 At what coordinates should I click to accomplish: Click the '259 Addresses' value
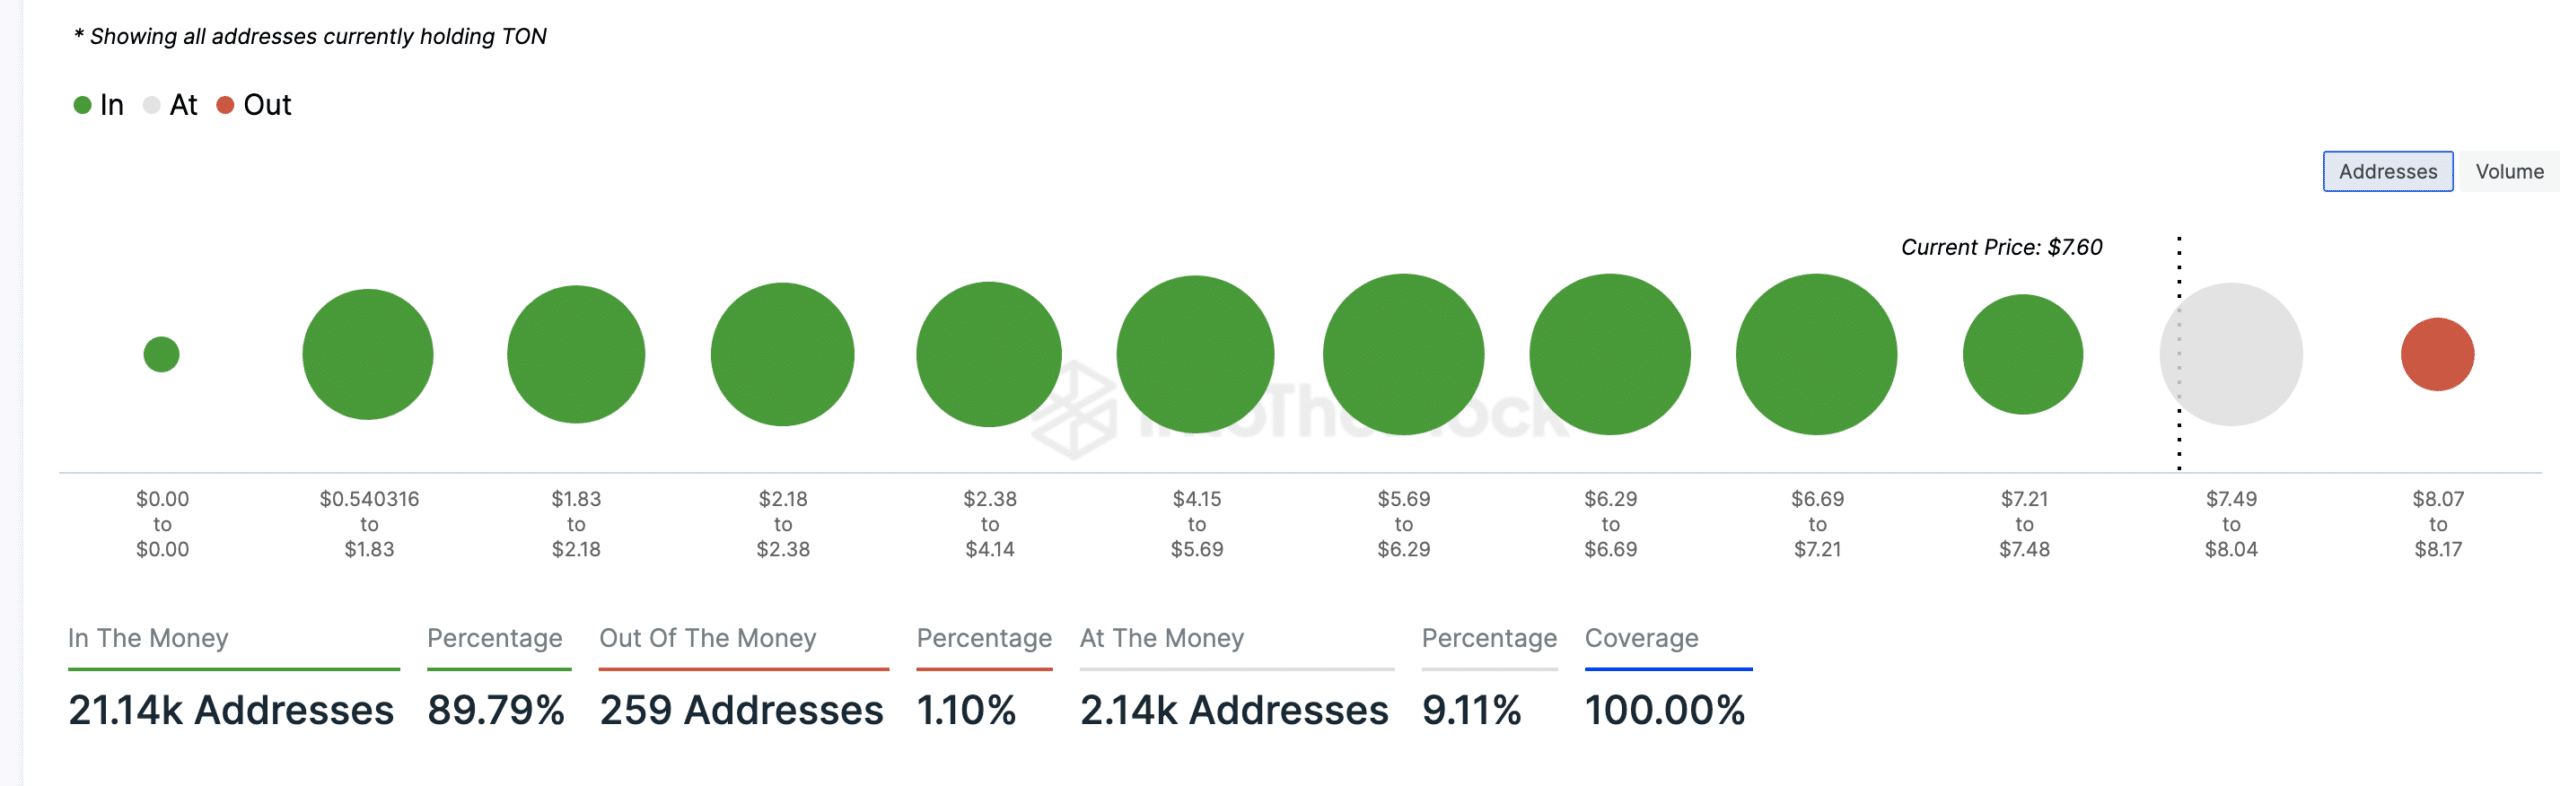tap(741, 710)
